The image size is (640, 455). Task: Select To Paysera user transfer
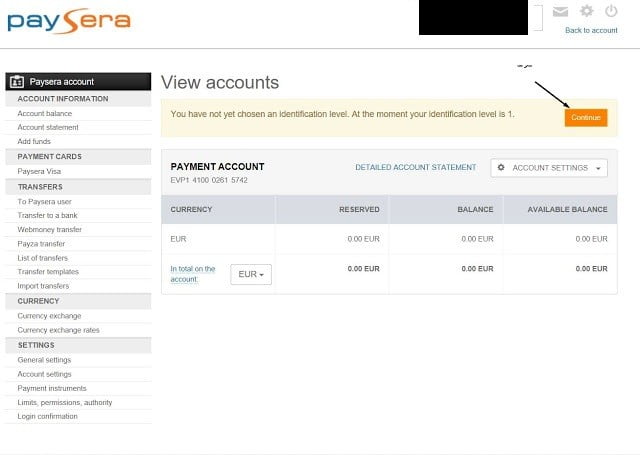[x=44, y=202]
